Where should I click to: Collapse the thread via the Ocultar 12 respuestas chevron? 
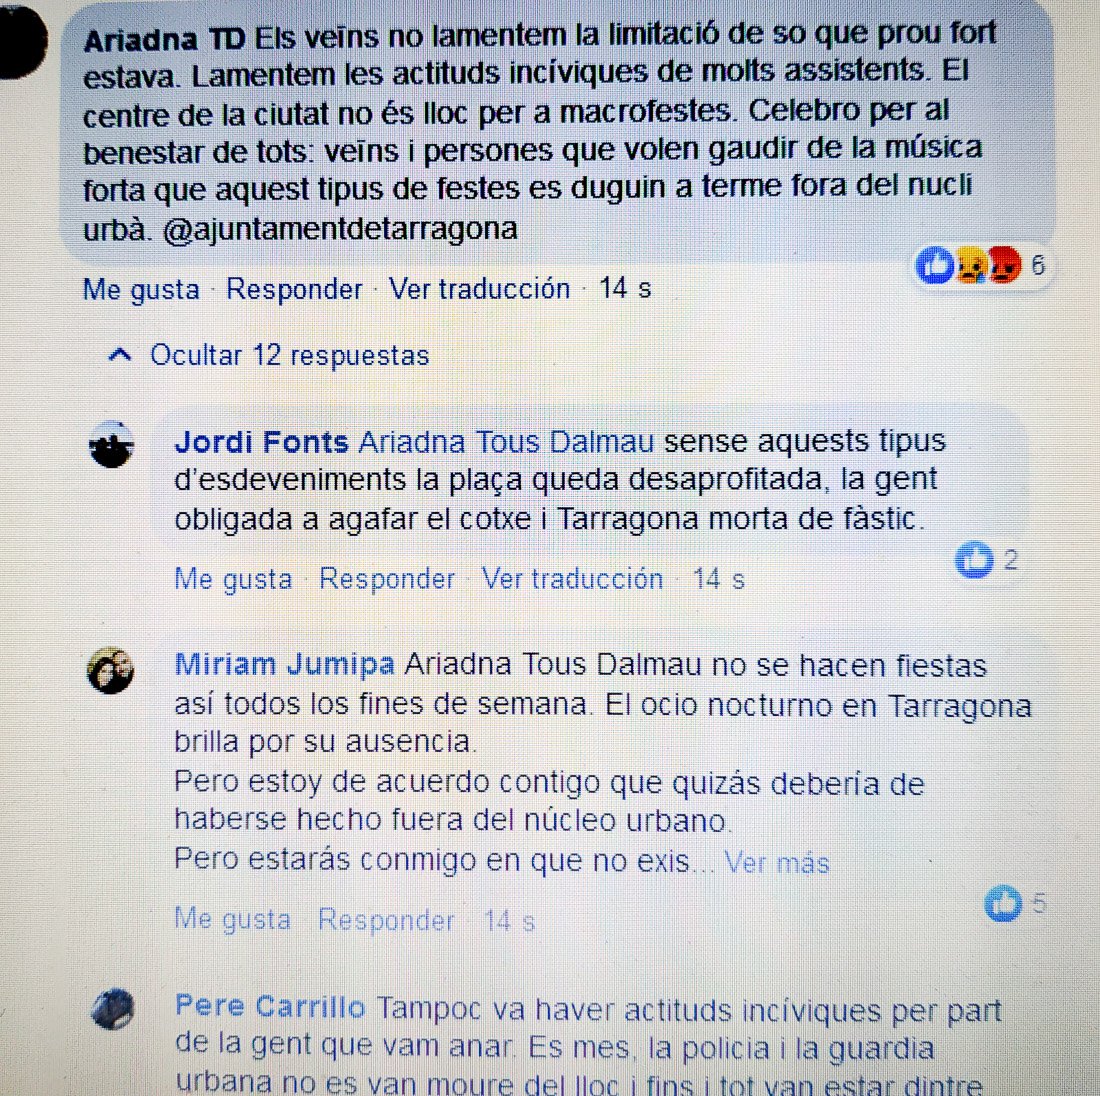coord(120,355)
